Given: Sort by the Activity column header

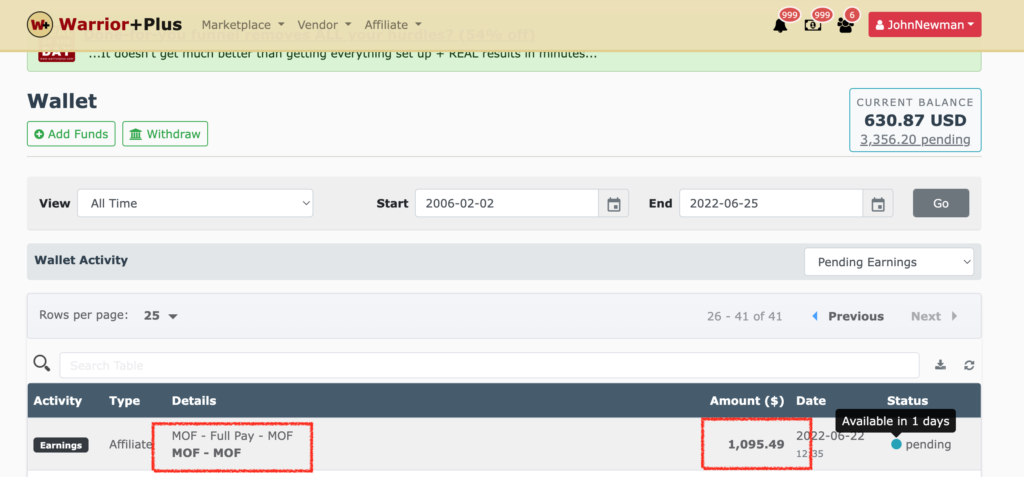Looking at the screenshot, I should (x=57, y=401).
